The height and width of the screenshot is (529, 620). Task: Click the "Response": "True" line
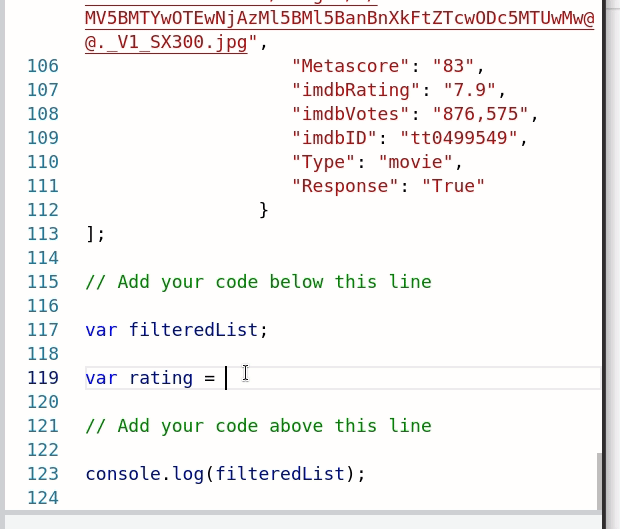tap(388, 186)
